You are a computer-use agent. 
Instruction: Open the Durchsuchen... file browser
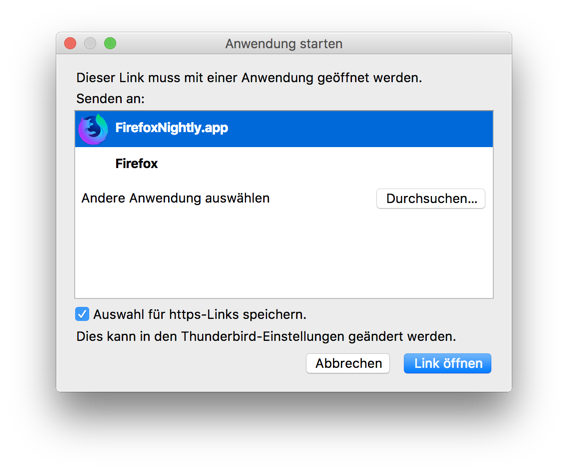pyautogui.click(x=431, y=199)
